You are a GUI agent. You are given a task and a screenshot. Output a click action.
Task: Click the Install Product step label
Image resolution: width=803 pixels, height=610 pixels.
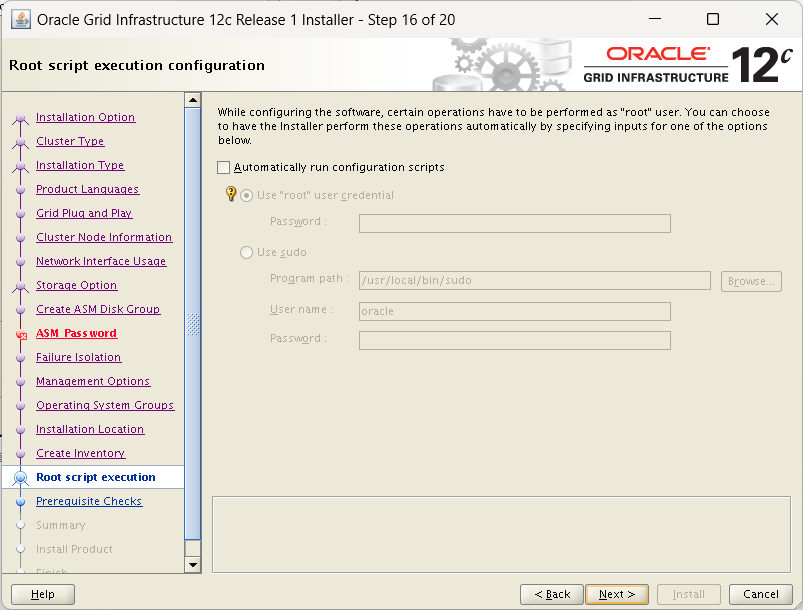tap(74, 549)
